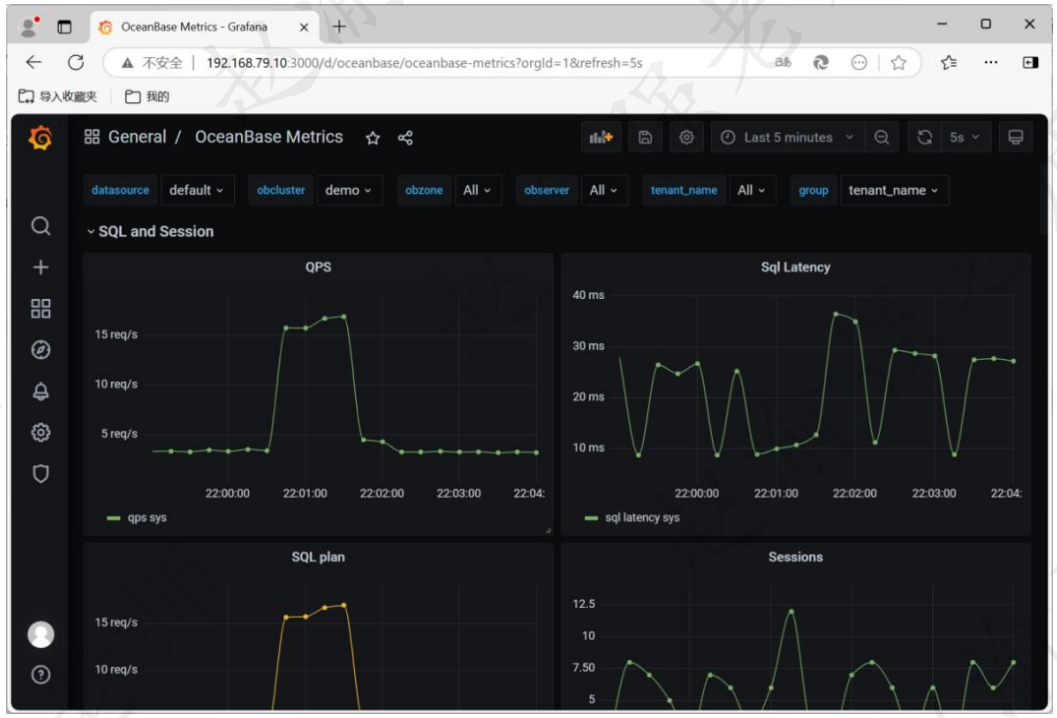
Task: Click the refresh dashboard button
Action: pos(924,138)
